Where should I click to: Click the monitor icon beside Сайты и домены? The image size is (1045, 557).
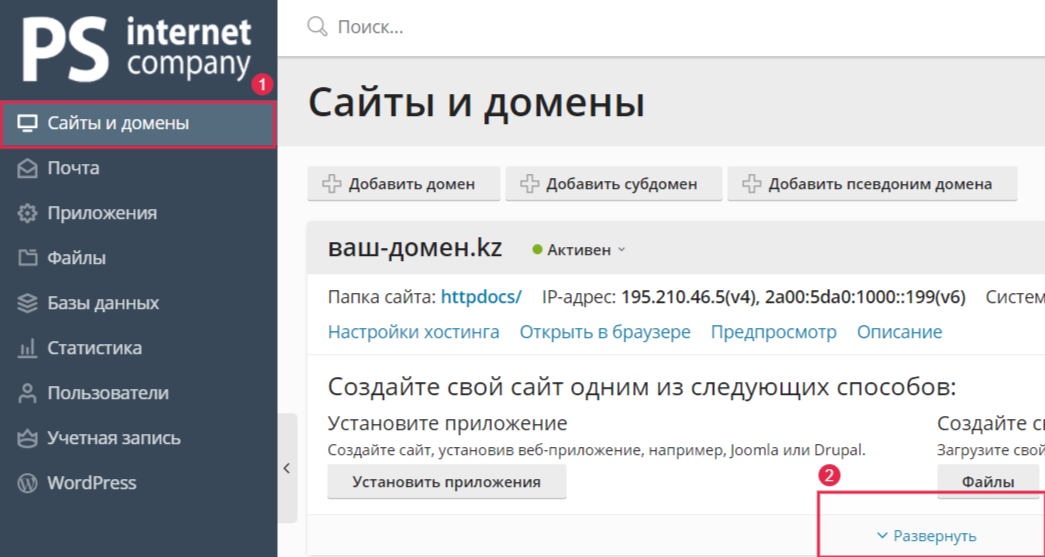pyautogui.click(x=27, y=124)
